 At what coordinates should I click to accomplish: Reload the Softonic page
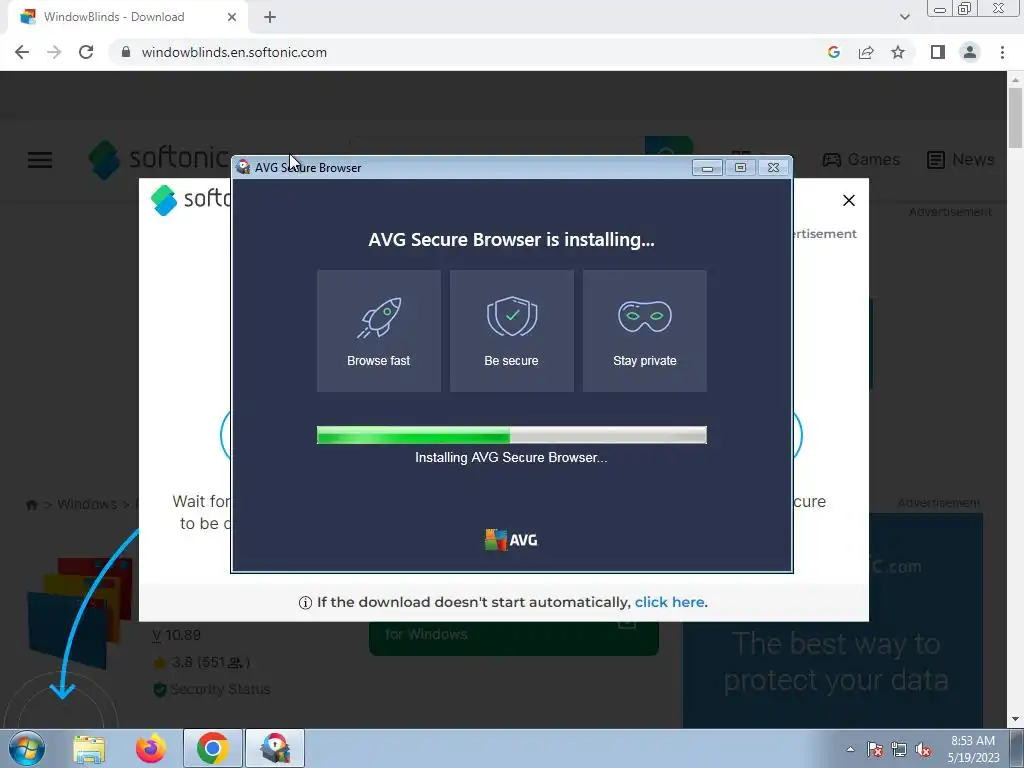(x=86, y=52)
